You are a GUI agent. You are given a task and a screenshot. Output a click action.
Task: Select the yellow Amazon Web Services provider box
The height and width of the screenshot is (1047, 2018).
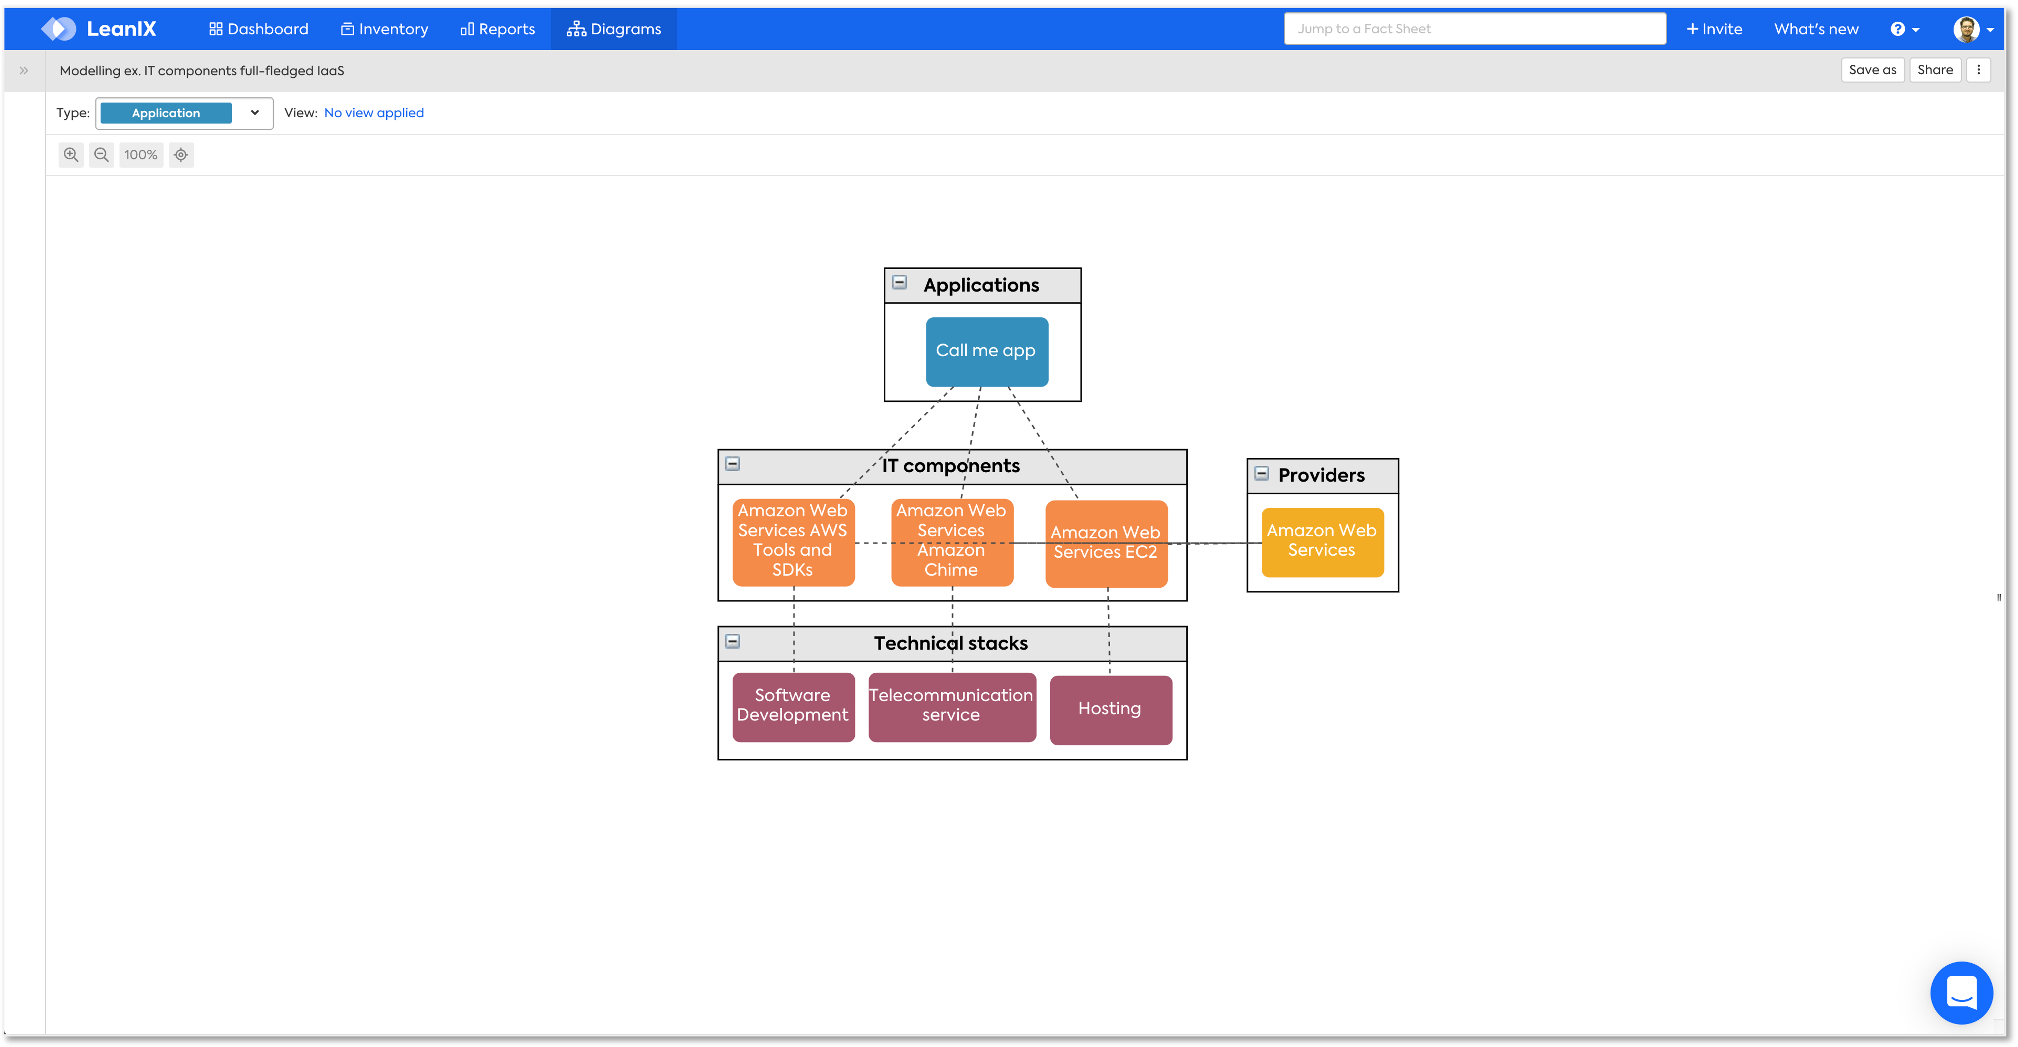[1322, 542]
